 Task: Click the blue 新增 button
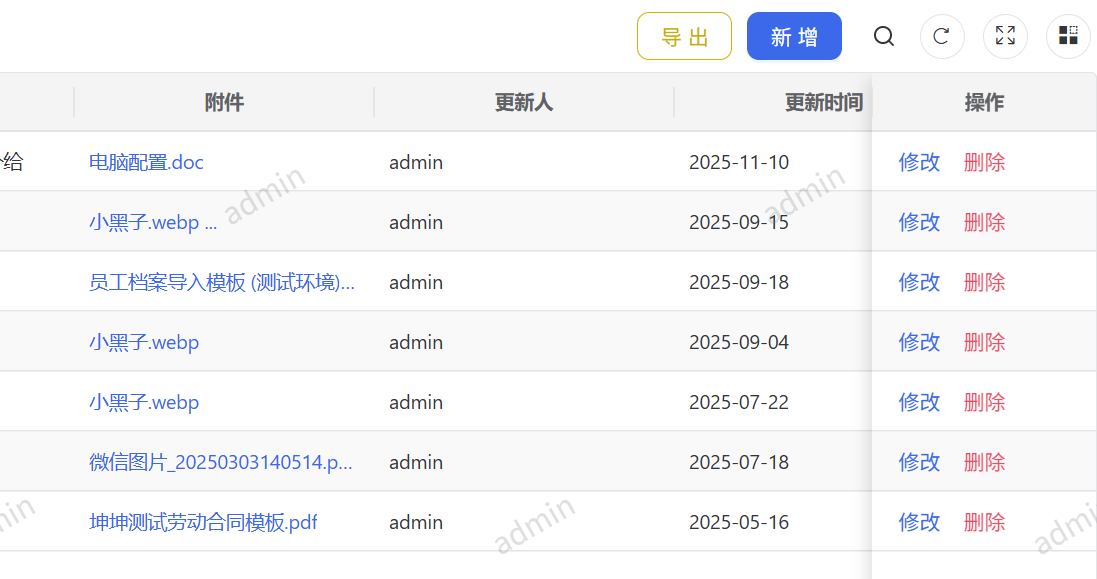pos(794,35)
